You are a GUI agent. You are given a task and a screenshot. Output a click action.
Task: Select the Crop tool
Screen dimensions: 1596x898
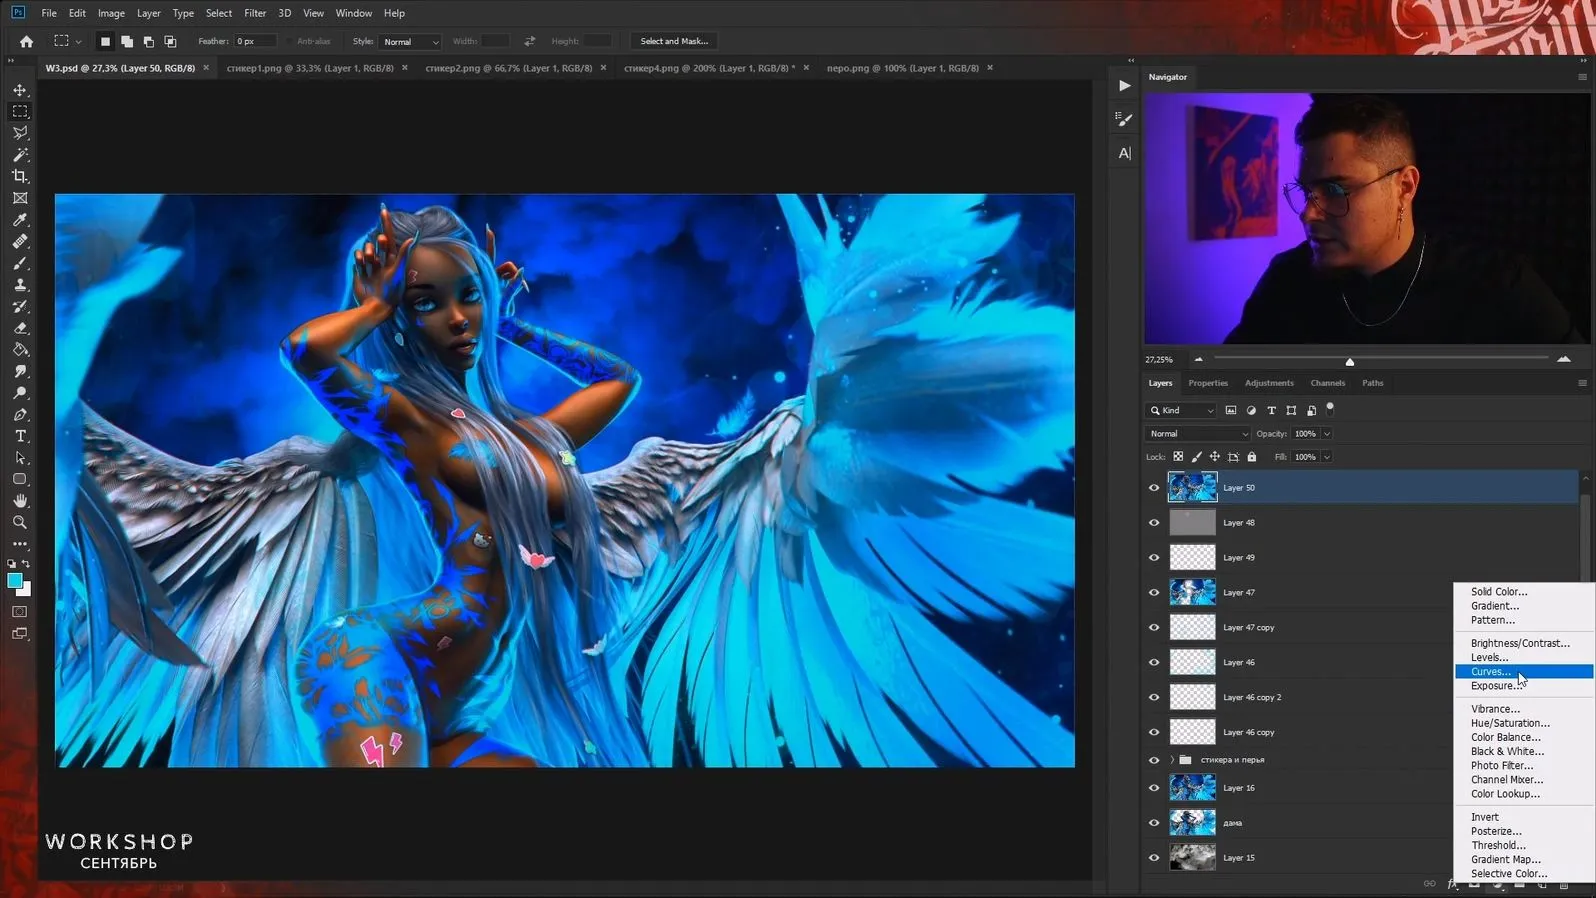click(20, 176)
